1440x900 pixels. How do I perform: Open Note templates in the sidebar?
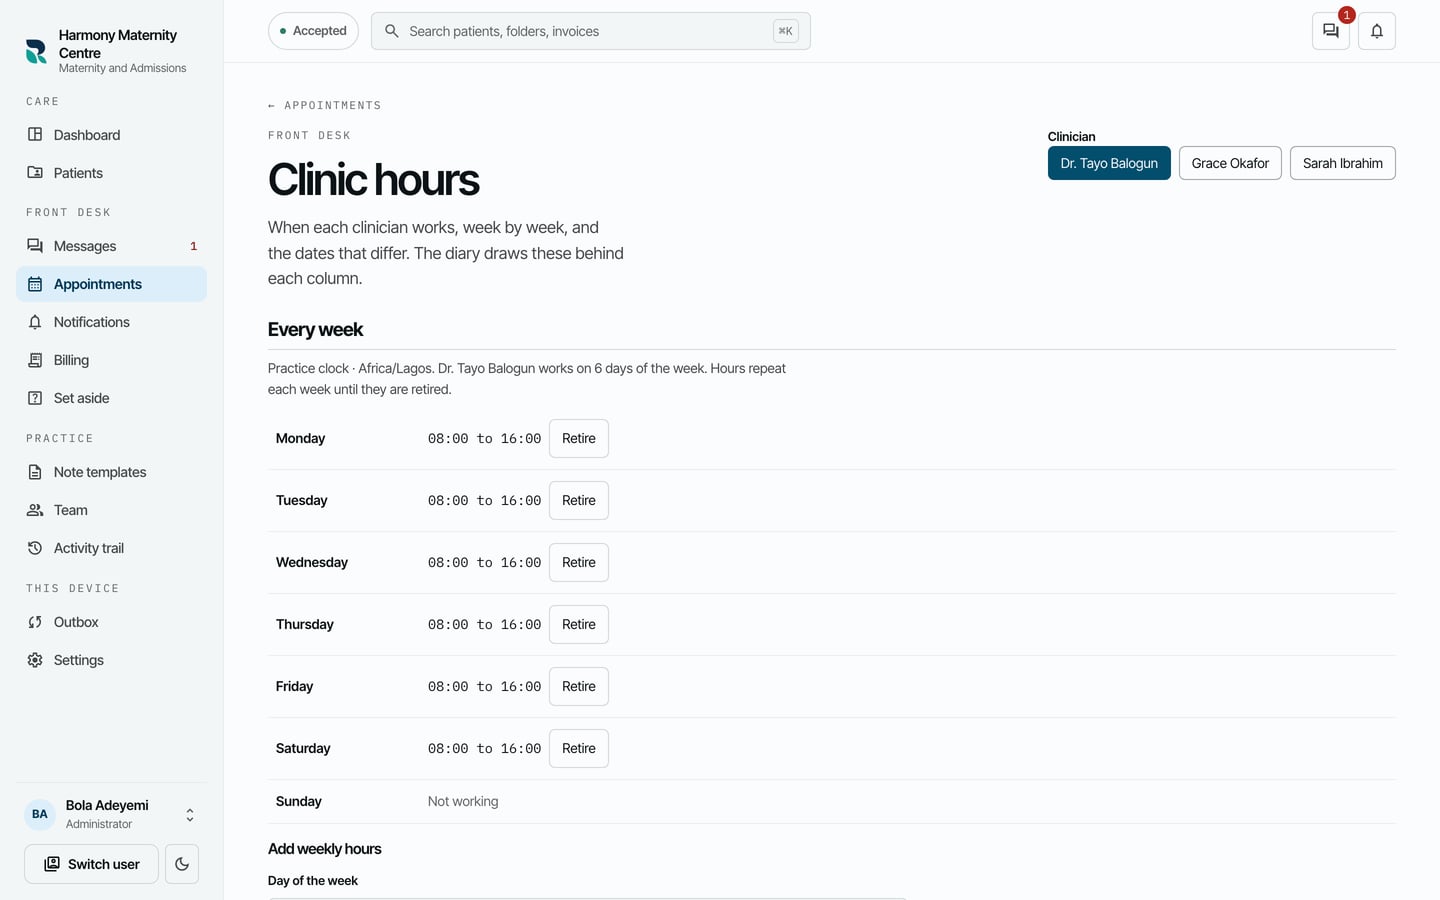111,472
